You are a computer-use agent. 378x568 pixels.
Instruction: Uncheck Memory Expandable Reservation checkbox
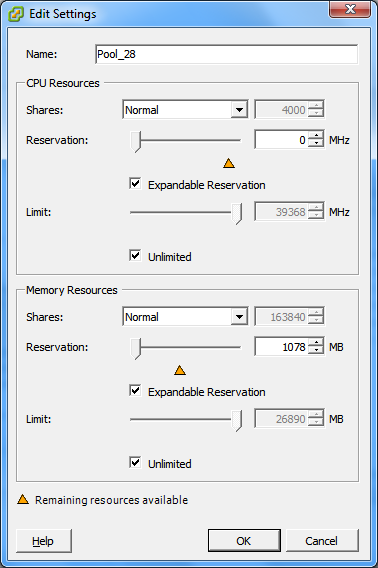point(135,390)
